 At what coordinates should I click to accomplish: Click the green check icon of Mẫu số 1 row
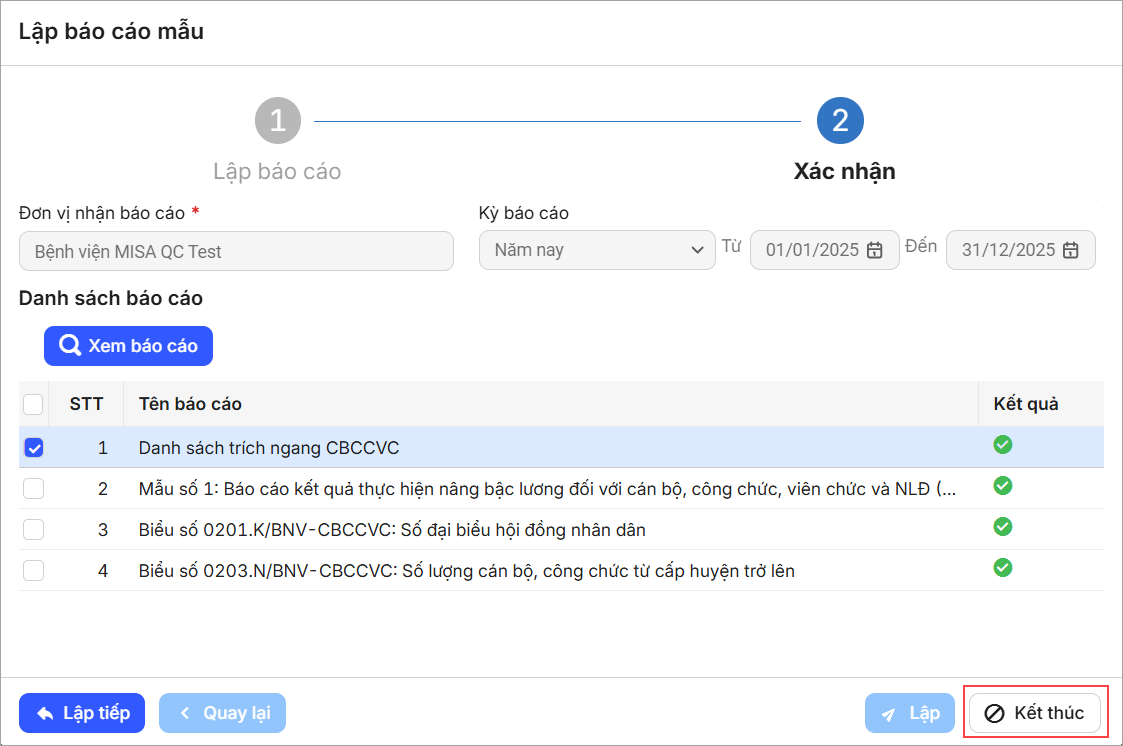tap(1003, 486)
